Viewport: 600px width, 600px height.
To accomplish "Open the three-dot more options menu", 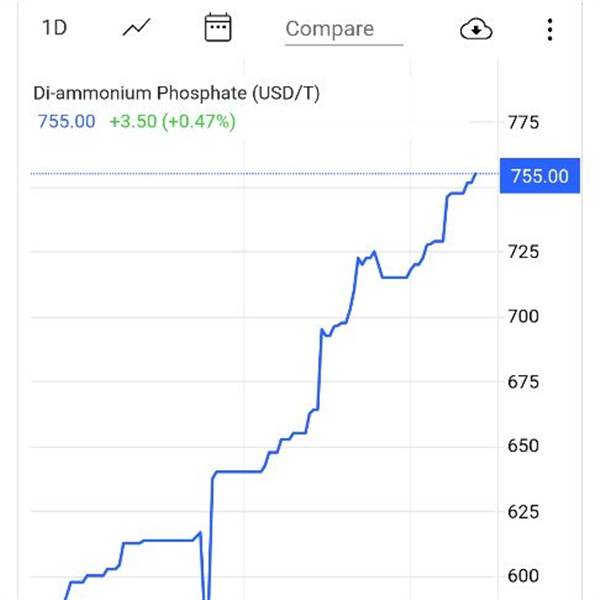I will 550,29.
